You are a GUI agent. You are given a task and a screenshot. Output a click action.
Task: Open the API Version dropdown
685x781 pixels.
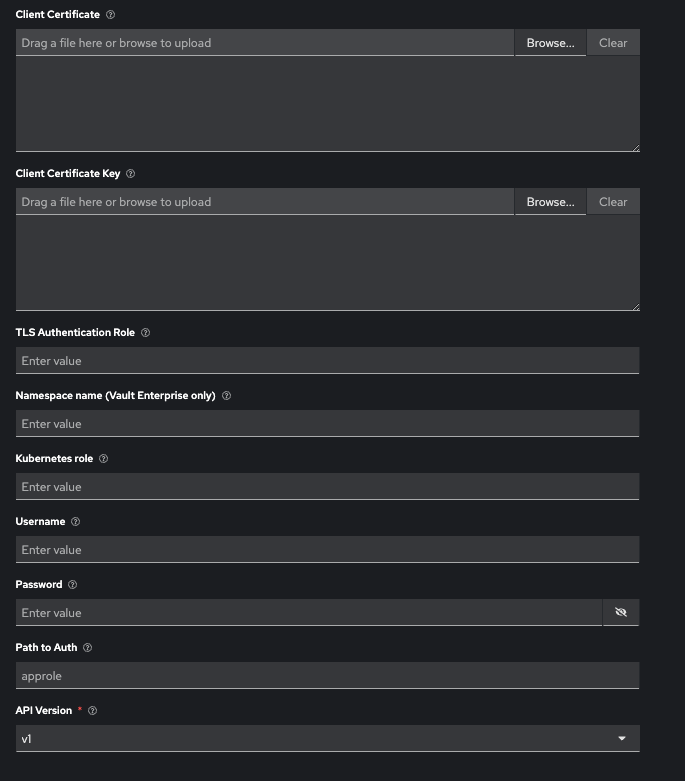327,738
